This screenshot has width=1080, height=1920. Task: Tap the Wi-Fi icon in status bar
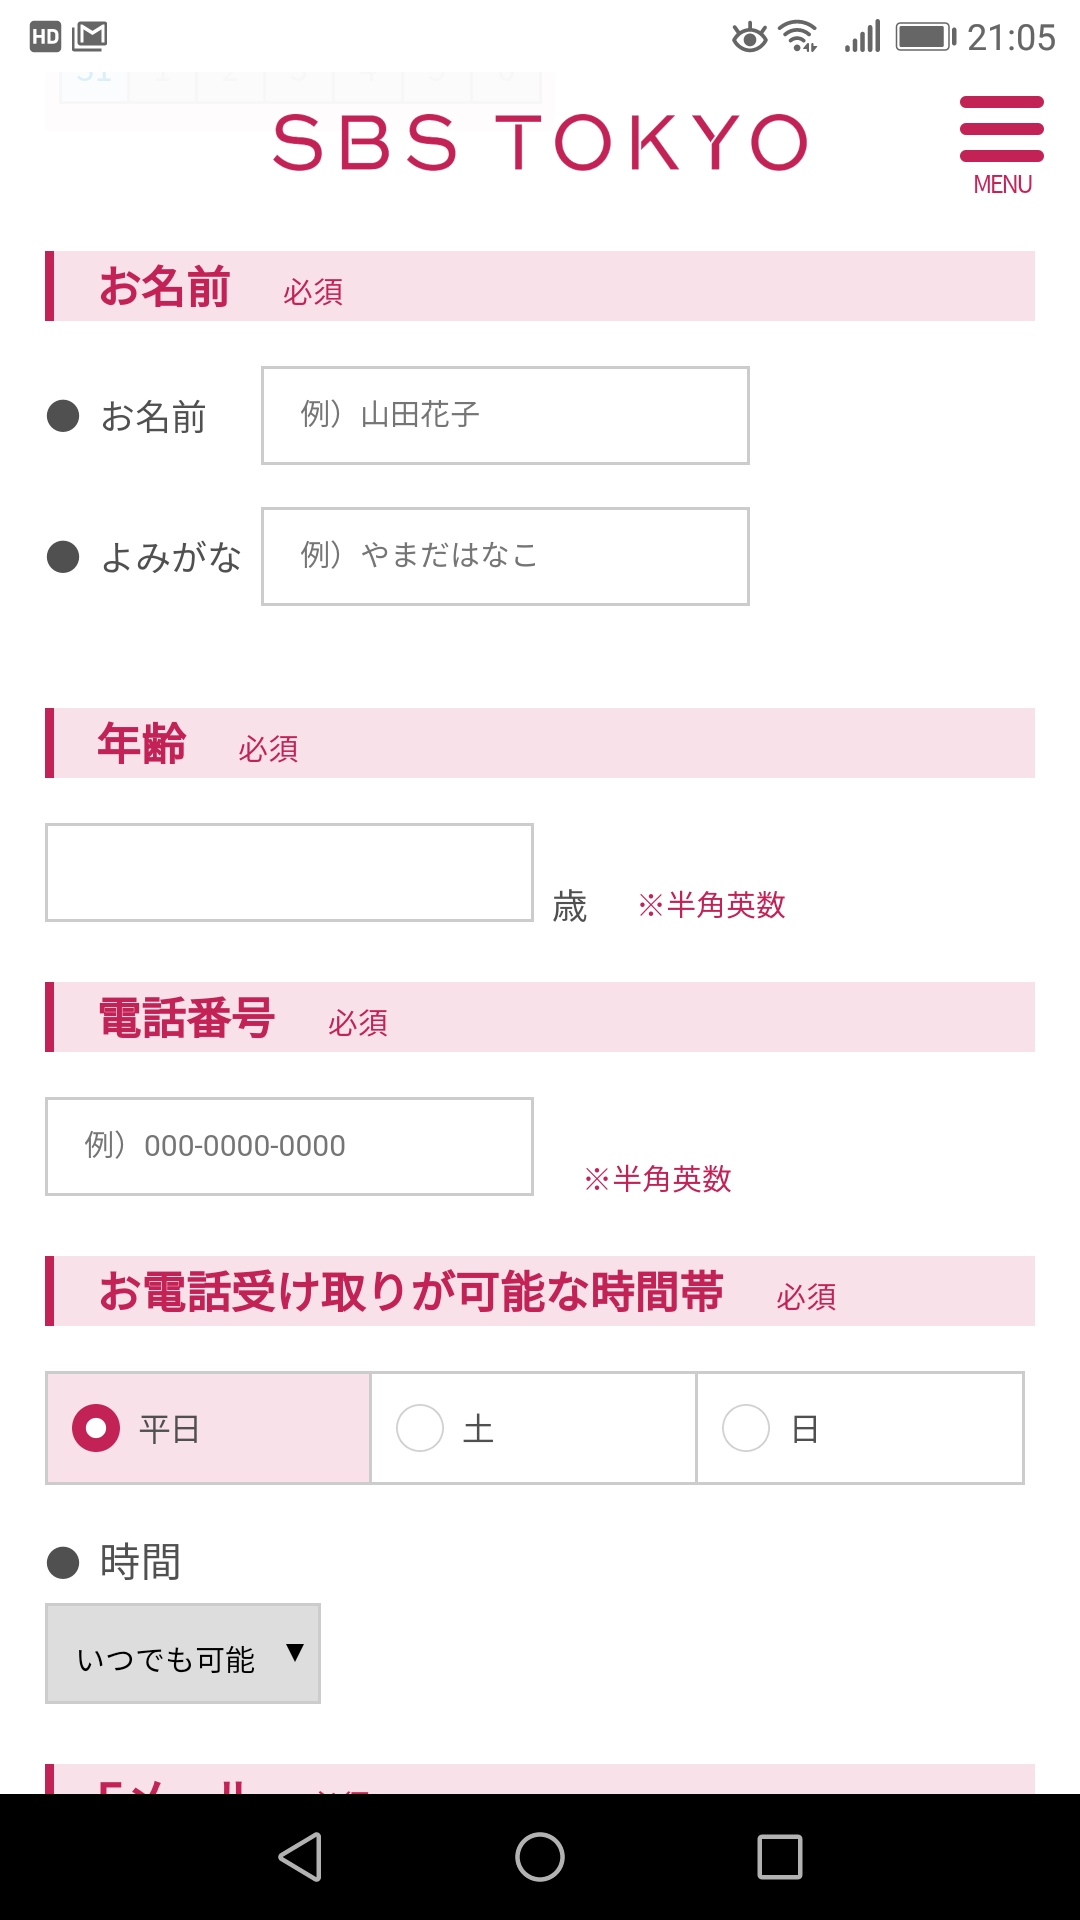pyautogui.click(x=798, y=37)
